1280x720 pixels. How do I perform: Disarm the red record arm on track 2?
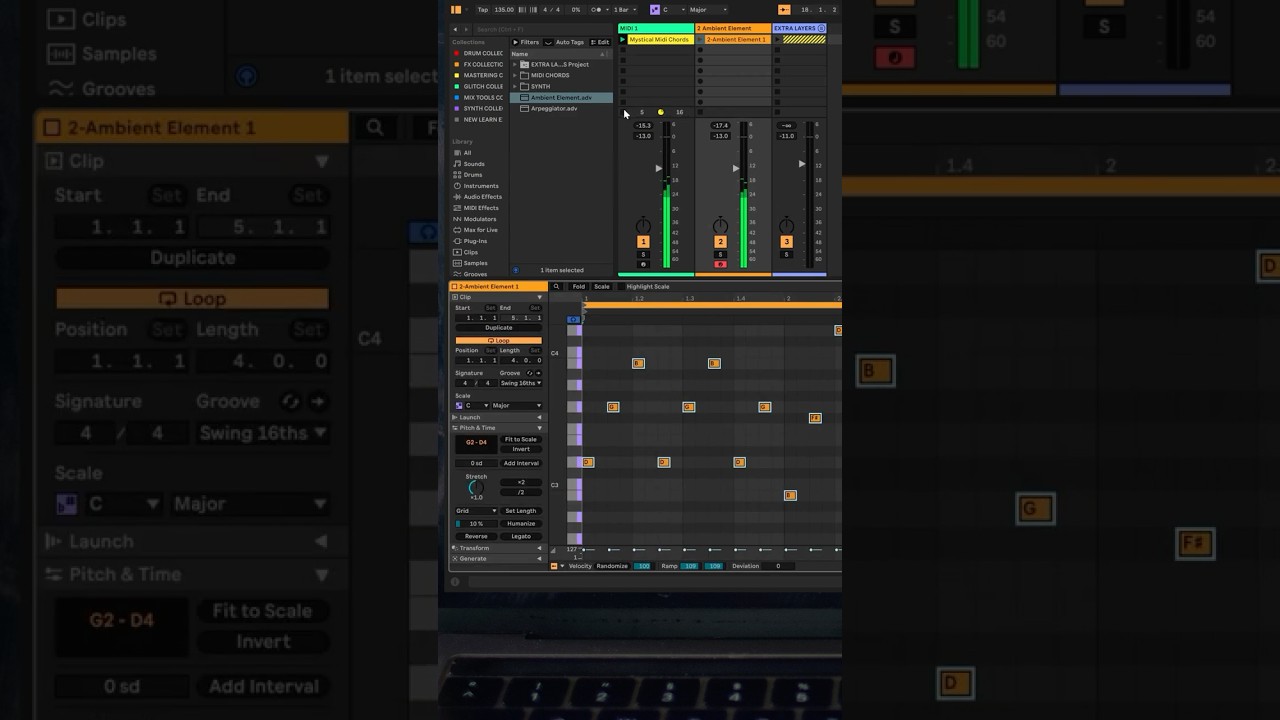[x=720, y=264]
